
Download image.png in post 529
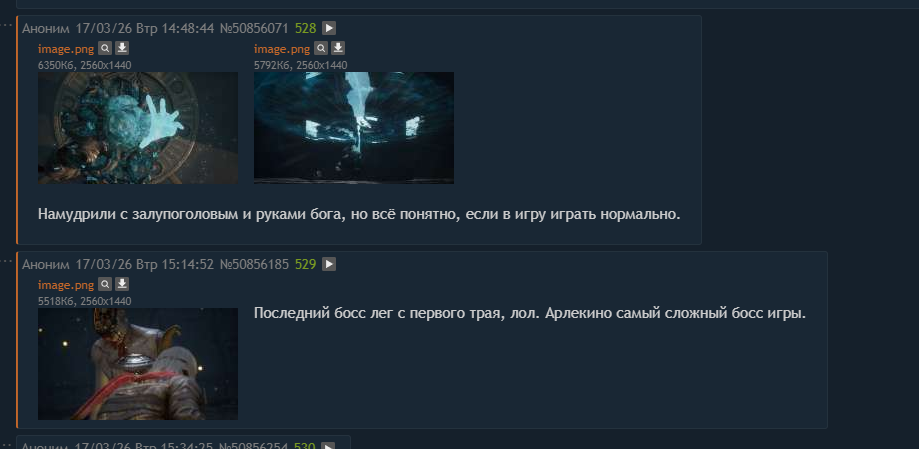point(122,284)
